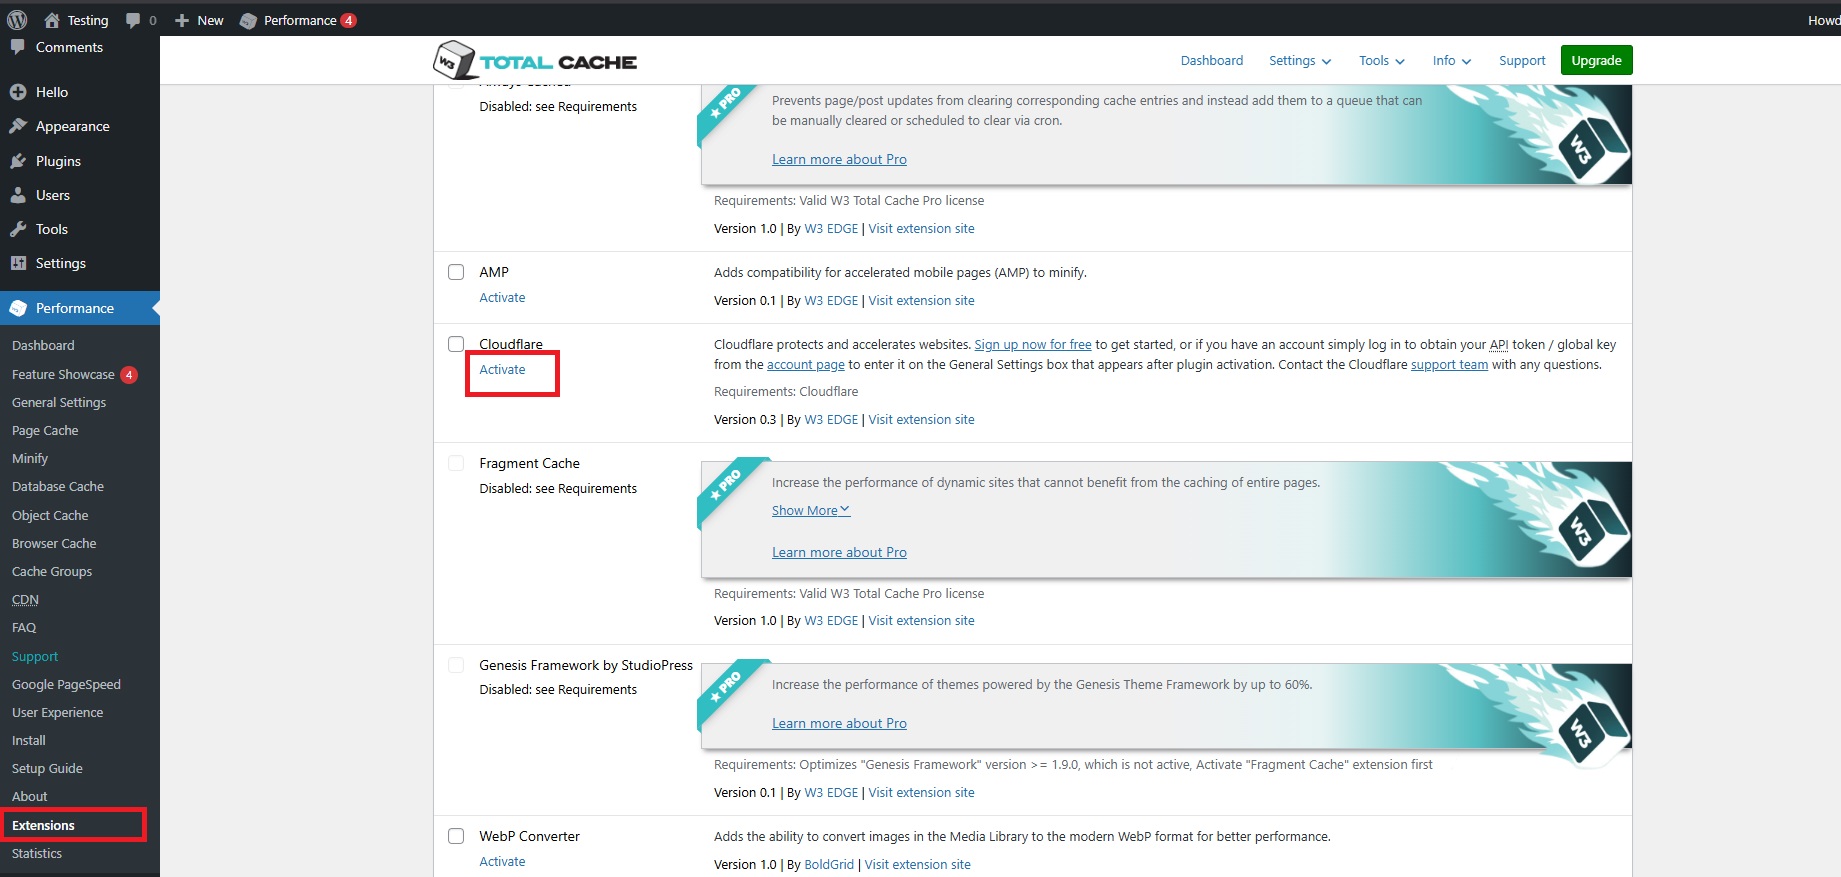Click the disabled Fragment Cache checkbox
Viewport: 1841px width, 877px height.
point(456,463)
